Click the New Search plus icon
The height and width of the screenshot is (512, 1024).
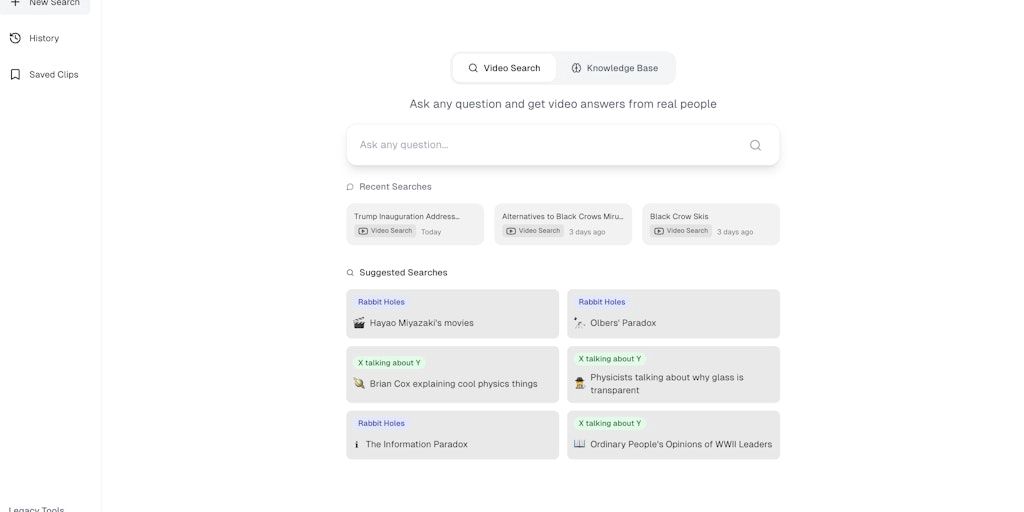point(15,3)
